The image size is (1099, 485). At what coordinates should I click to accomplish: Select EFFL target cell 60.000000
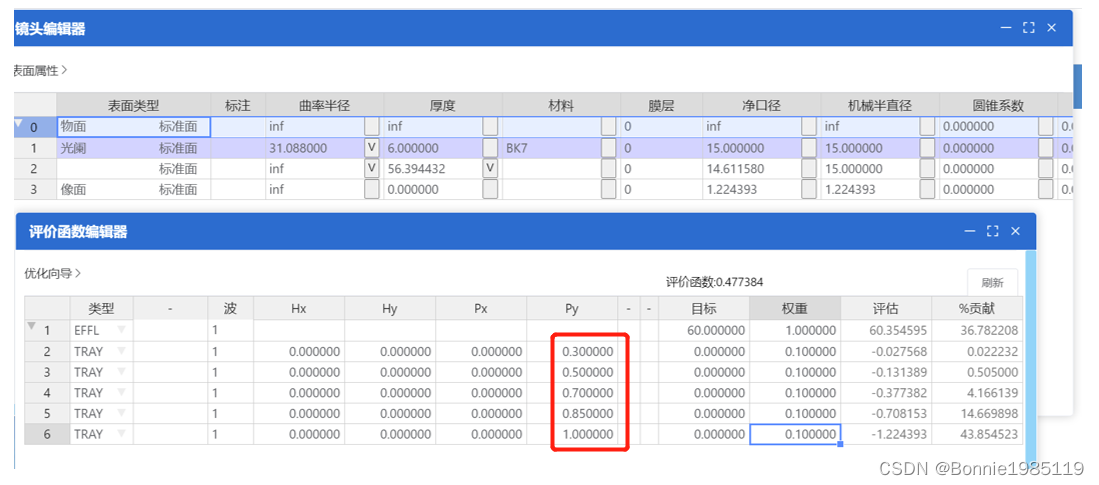coord(704,330)
